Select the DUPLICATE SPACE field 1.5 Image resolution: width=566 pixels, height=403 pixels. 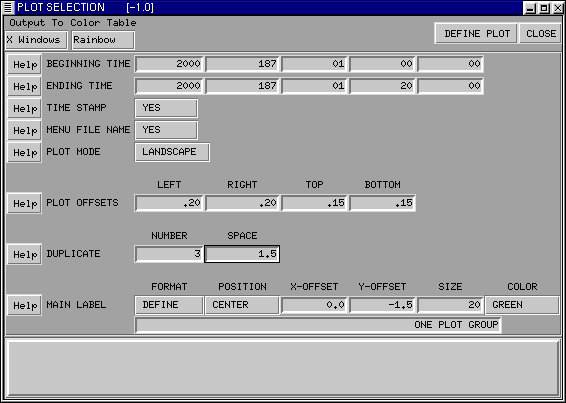(x=242, y=254)
